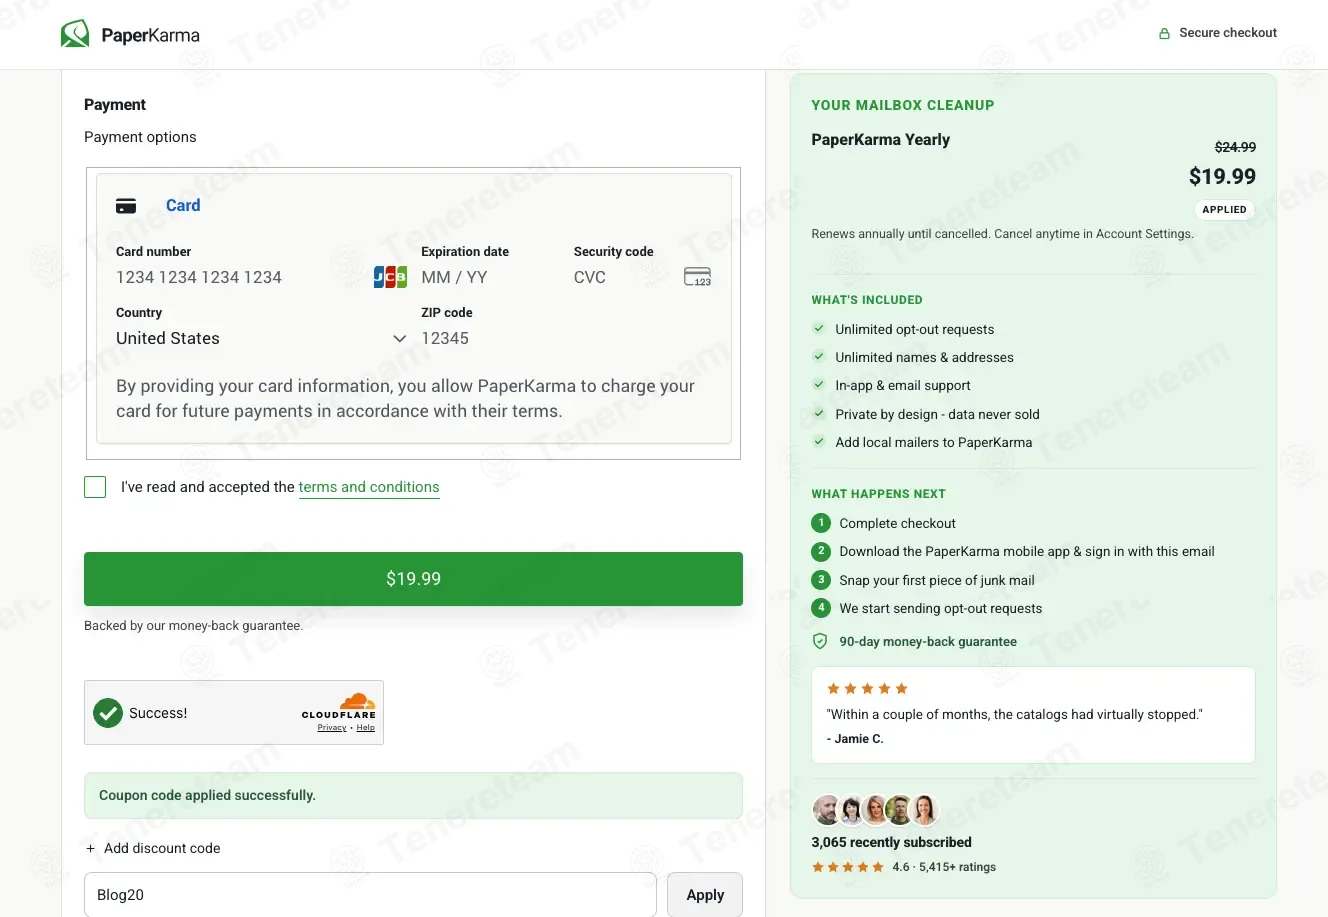Open the terms and conditions link
1328x917 pixels.
tap(369, 487)
